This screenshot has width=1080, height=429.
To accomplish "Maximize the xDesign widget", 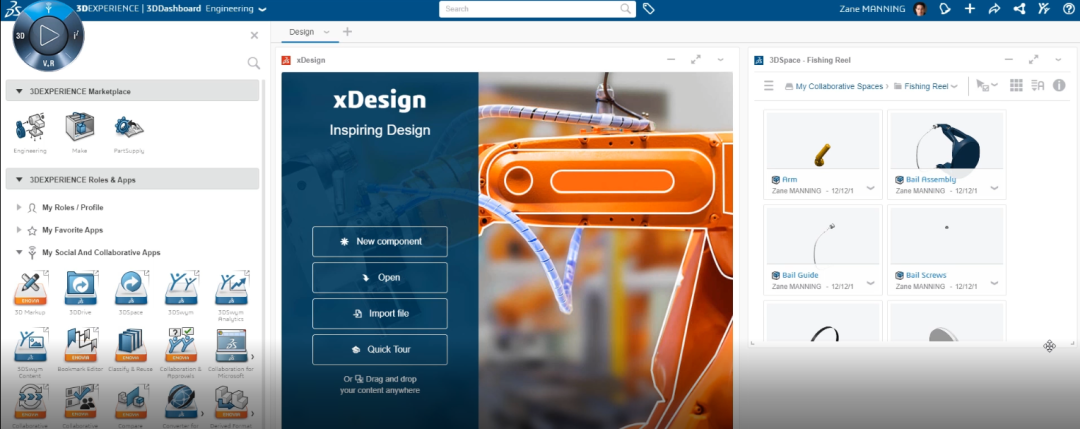I will coord(696,60).
